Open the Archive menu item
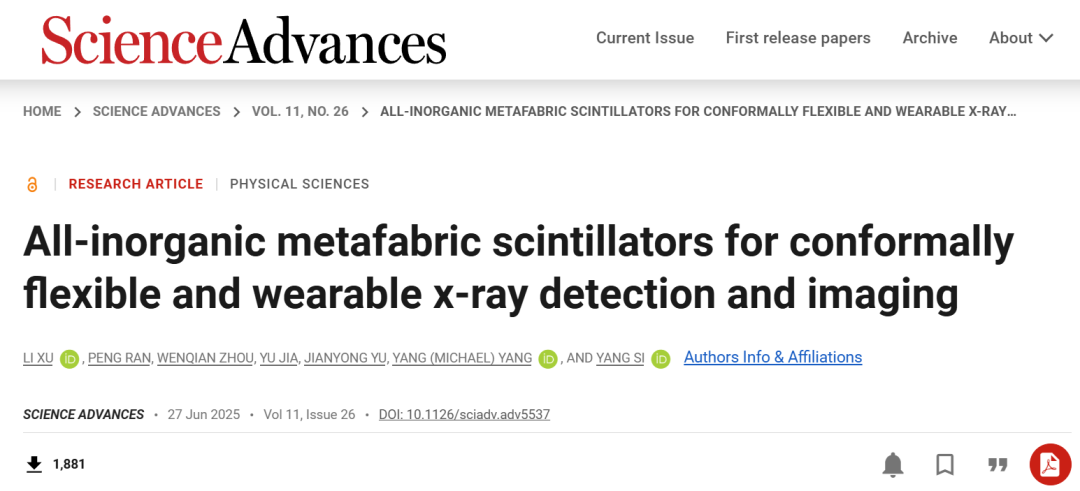1080x491 pixels. pyautogui.click(x=930, y=38)
